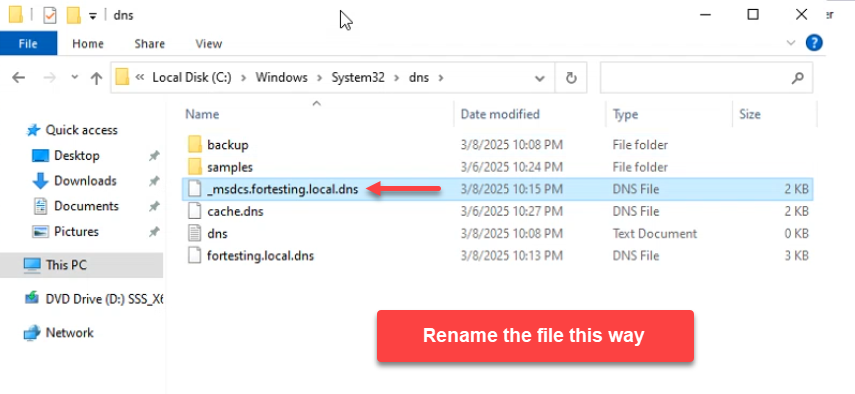The image size is (855, 394).
Task: Switch to the Home ribbon tab
Action: [88, 44]
